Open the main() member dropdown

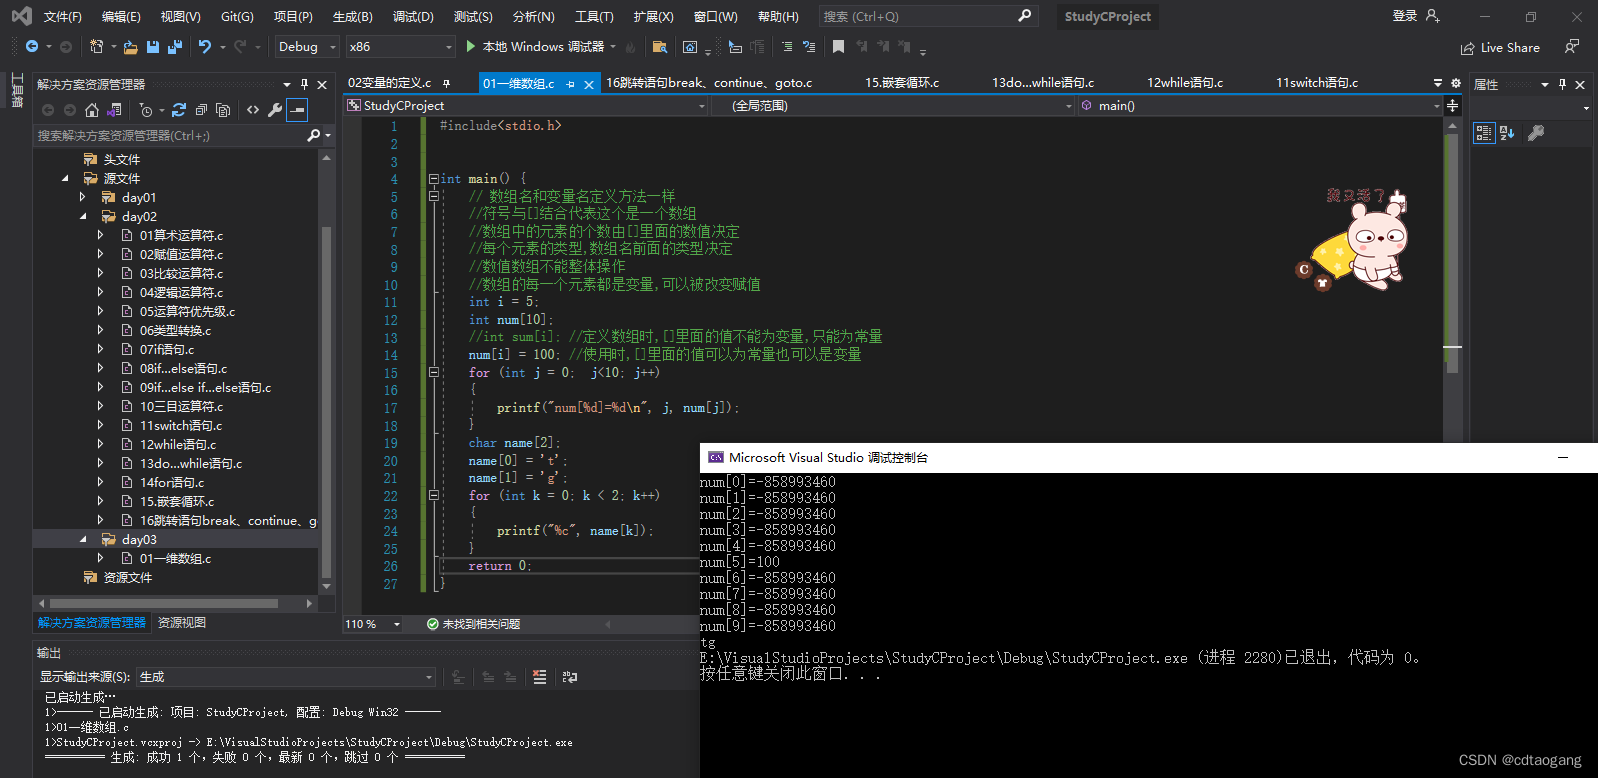click(1260, 106)
